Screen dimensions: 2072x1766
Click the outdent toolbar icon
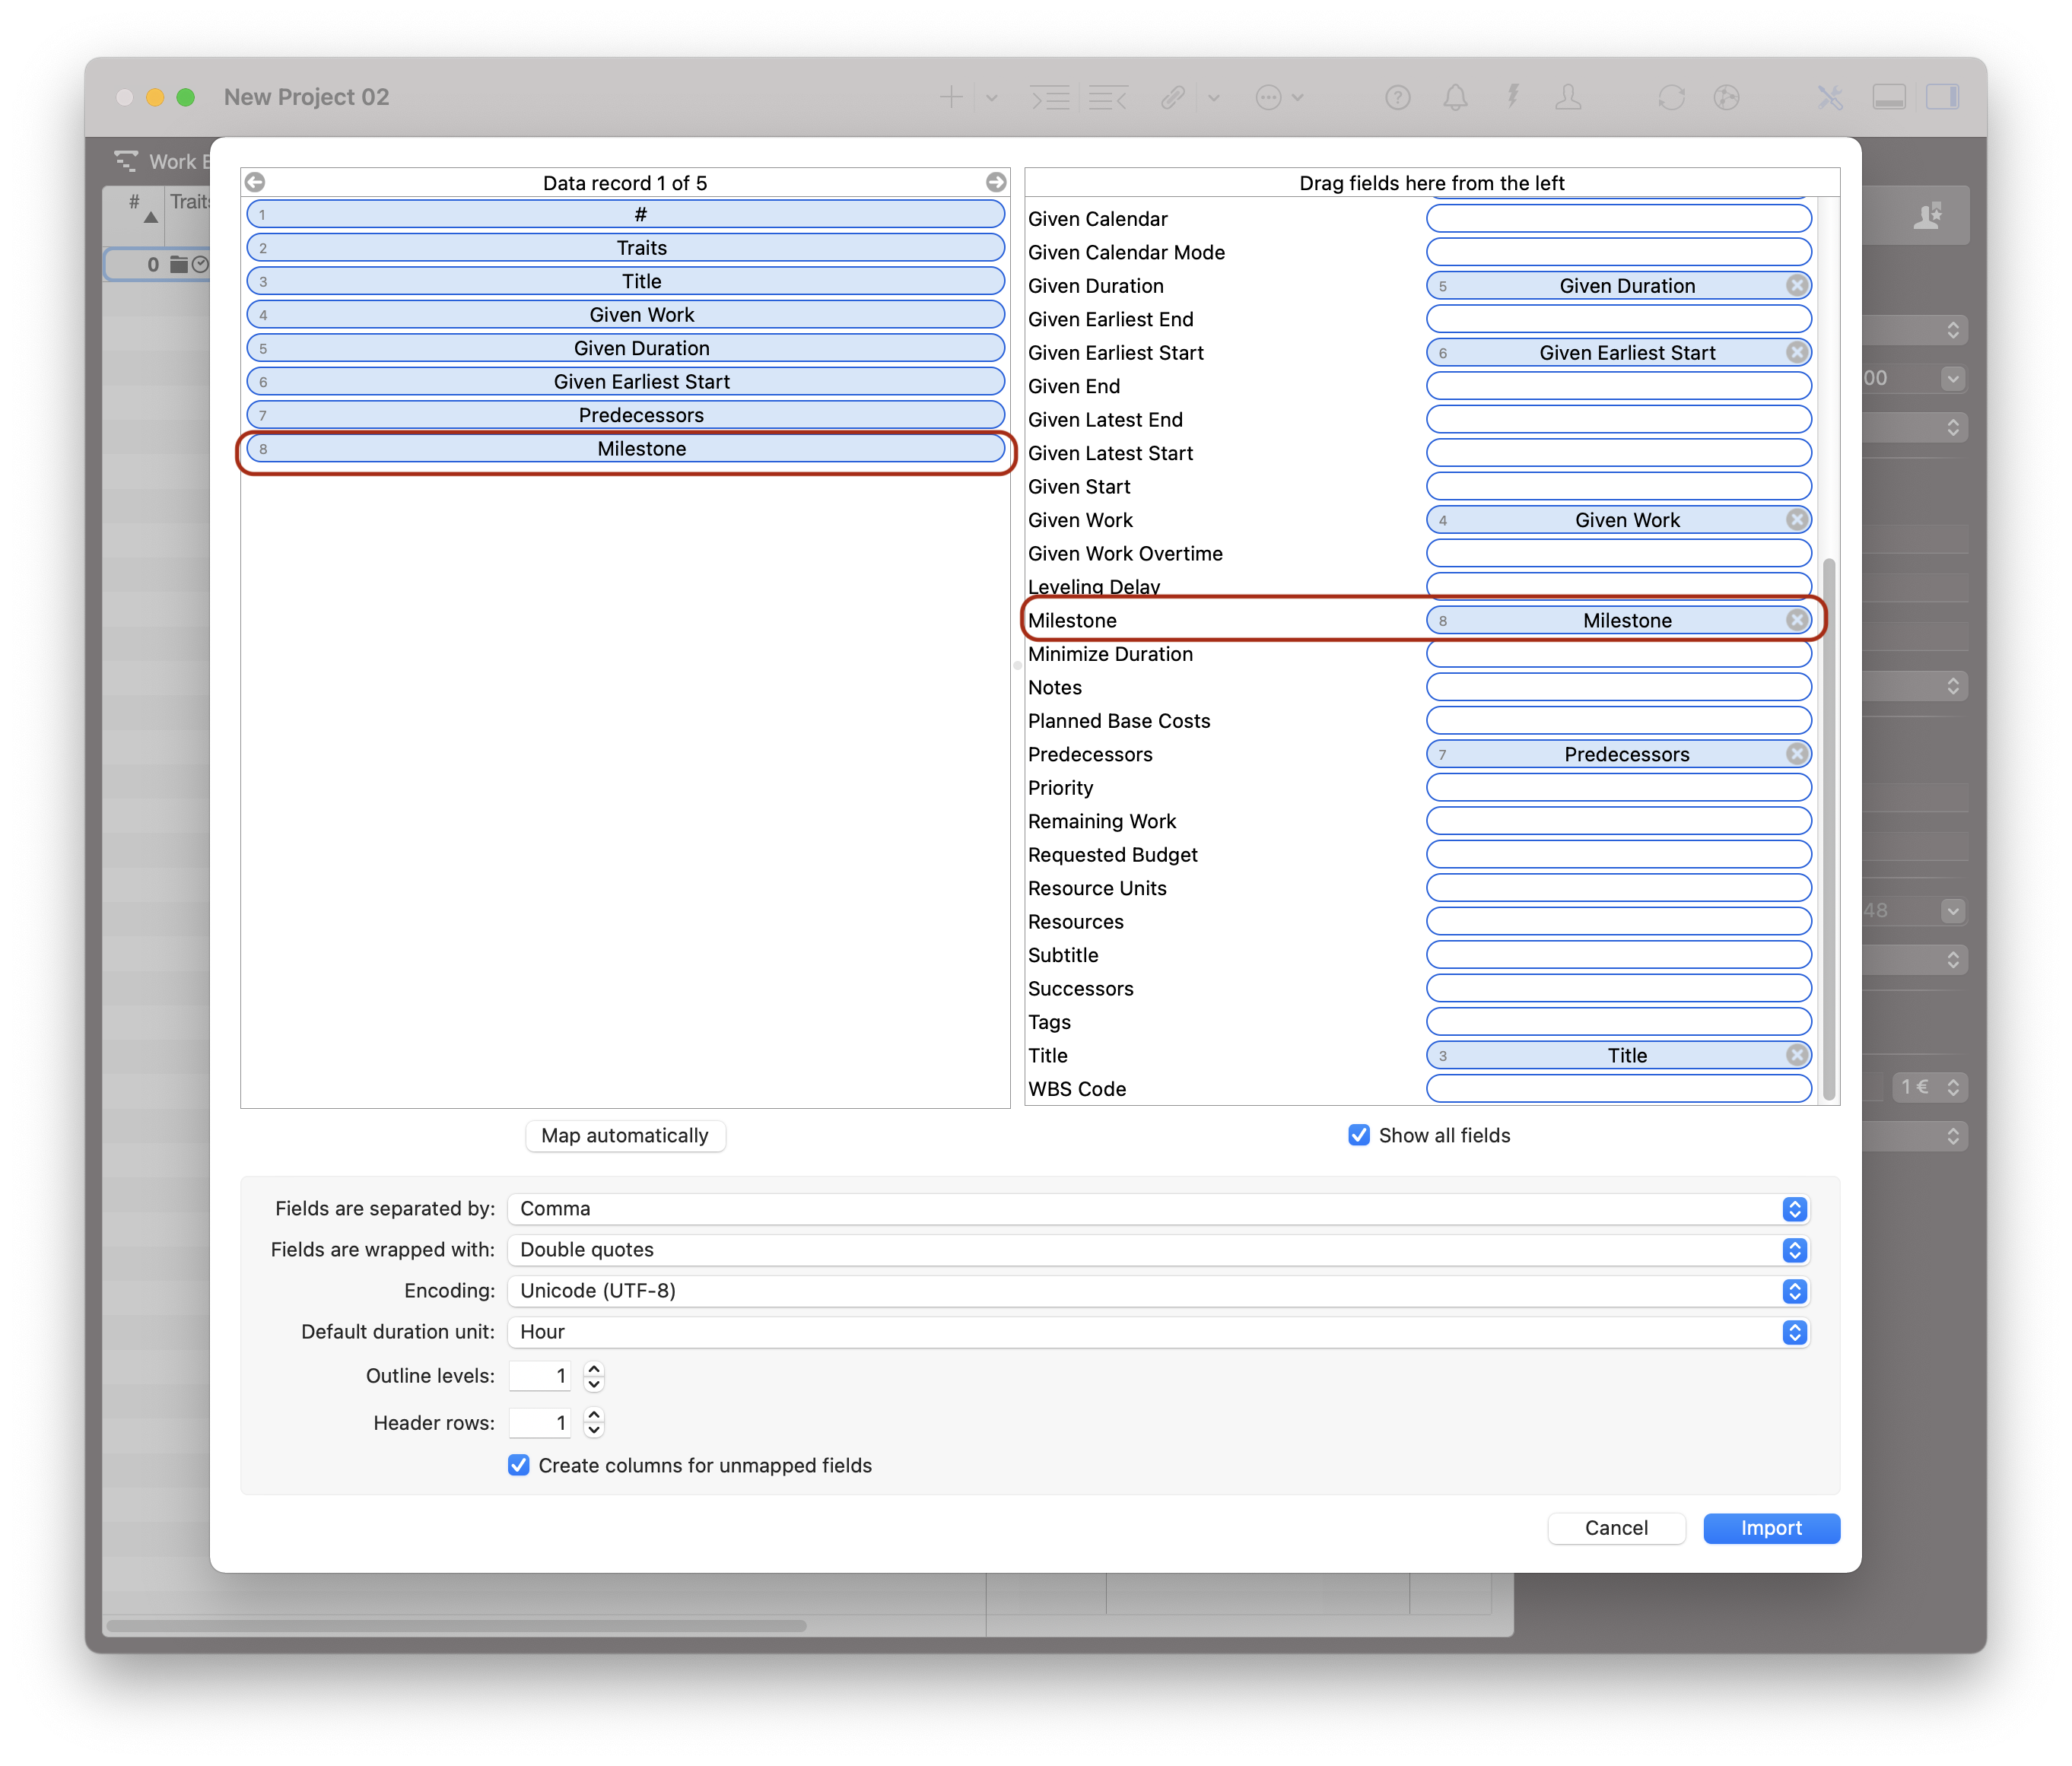1108,98
